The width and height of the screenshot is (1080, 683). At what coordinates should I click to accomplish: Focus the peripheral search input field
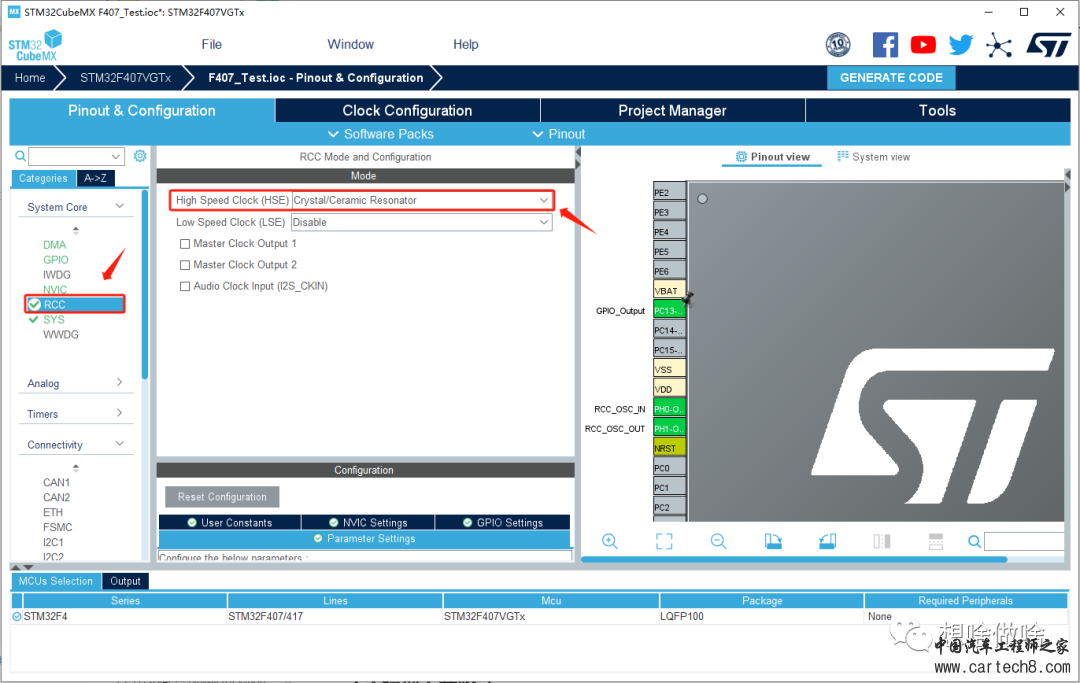70,156
